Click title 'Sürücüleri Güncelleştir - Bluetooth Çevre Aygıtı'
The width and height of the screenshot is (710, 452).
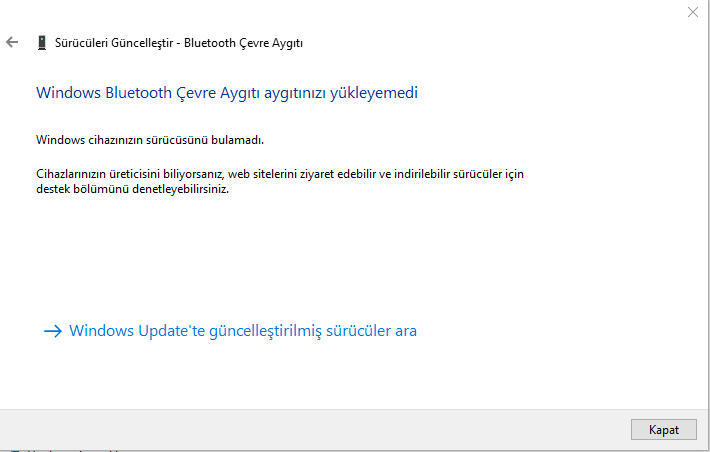tap(179, 43)
